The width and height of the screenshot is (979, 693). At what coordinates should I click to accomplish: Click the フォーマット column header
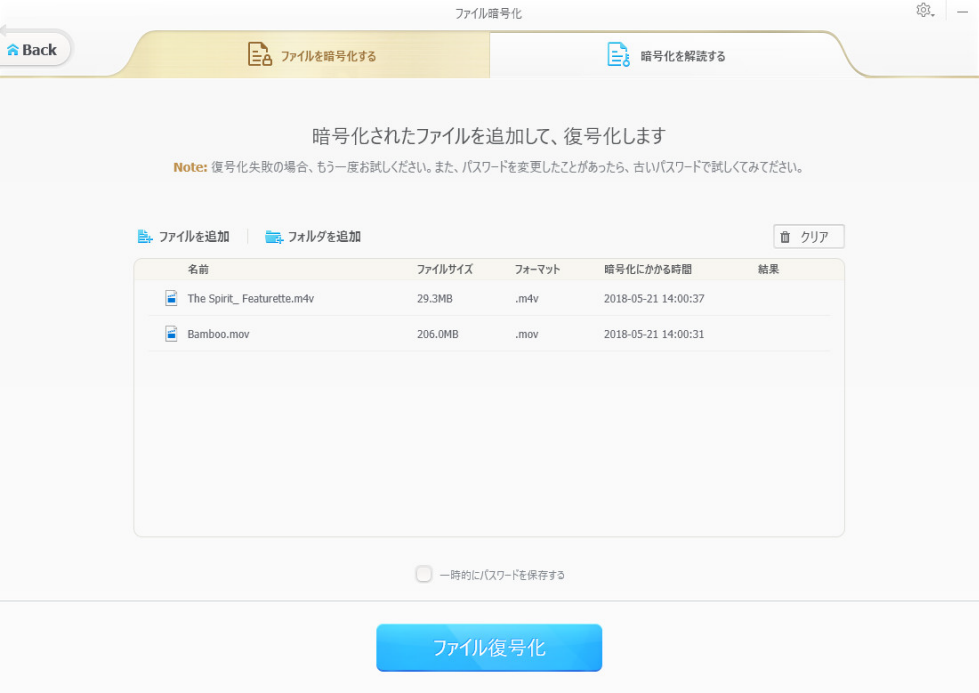pos(537,269)
